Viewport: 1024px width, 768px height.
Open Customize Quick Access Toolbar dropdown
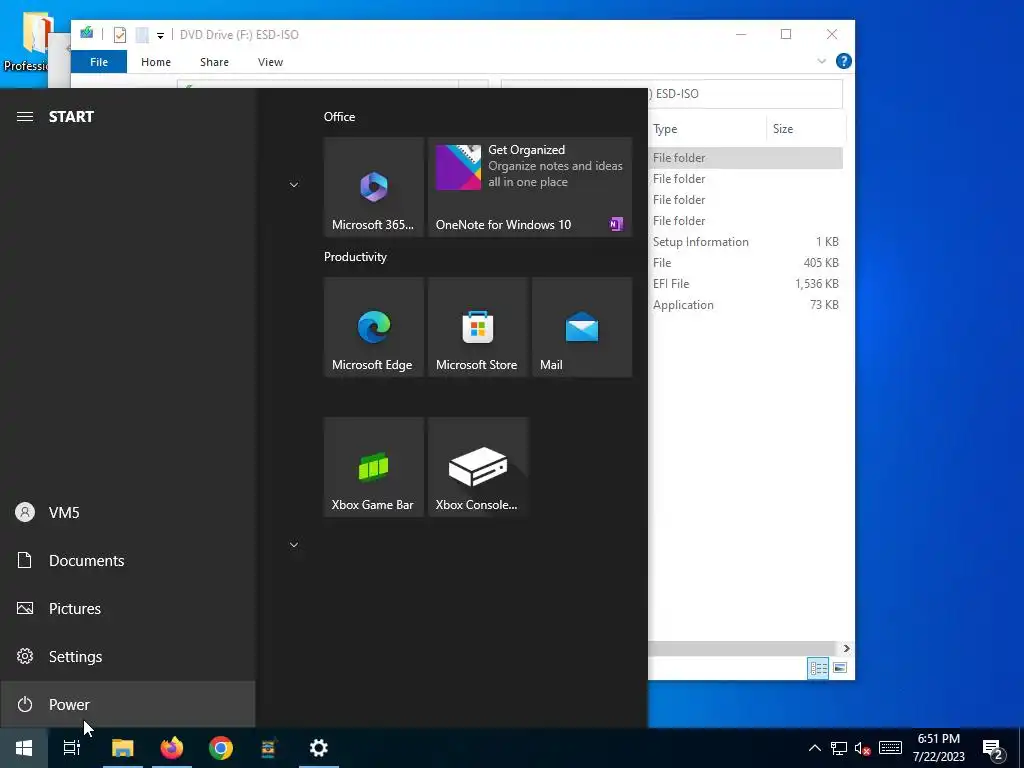pyautogui.click(x=160, y=35)
